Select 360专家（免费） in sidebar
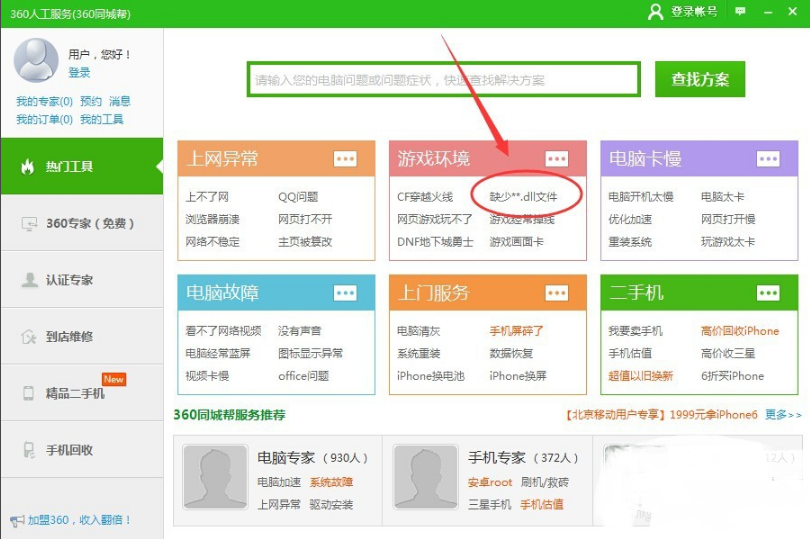810x539 pixels. point(82,223)
